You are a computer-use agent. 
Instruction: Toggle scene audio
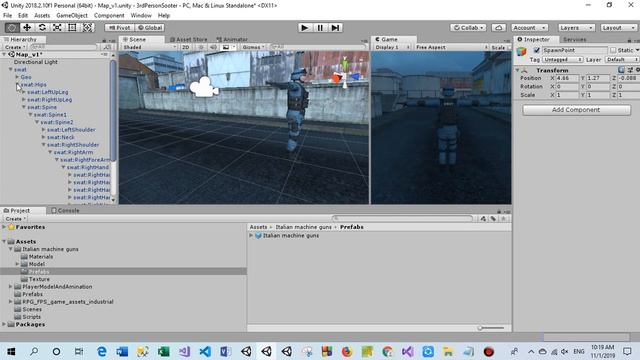(x=213, y=47)
